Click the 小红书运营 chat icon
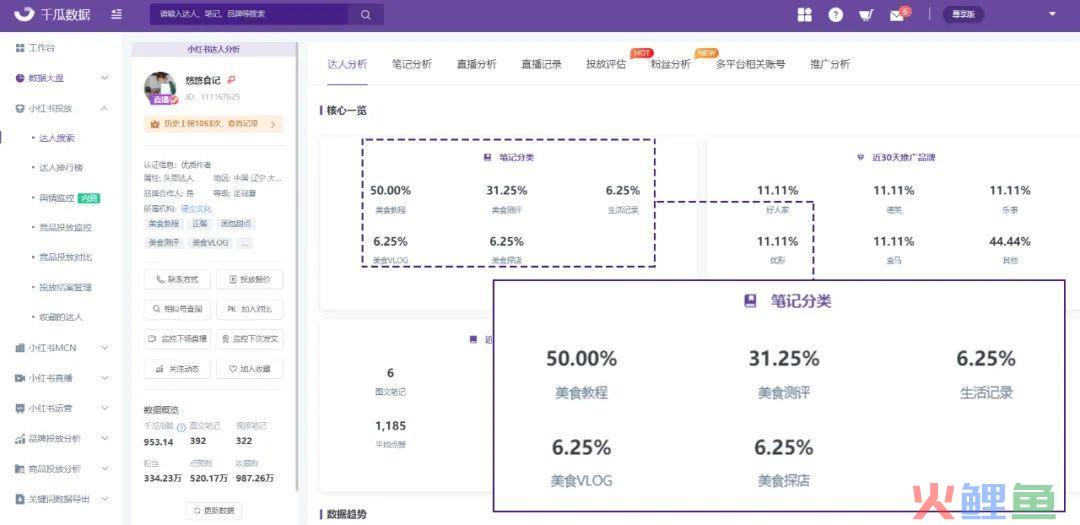The height and width of the screenshot is (525, 1080). pyautogui.click(x=20, y=408)
